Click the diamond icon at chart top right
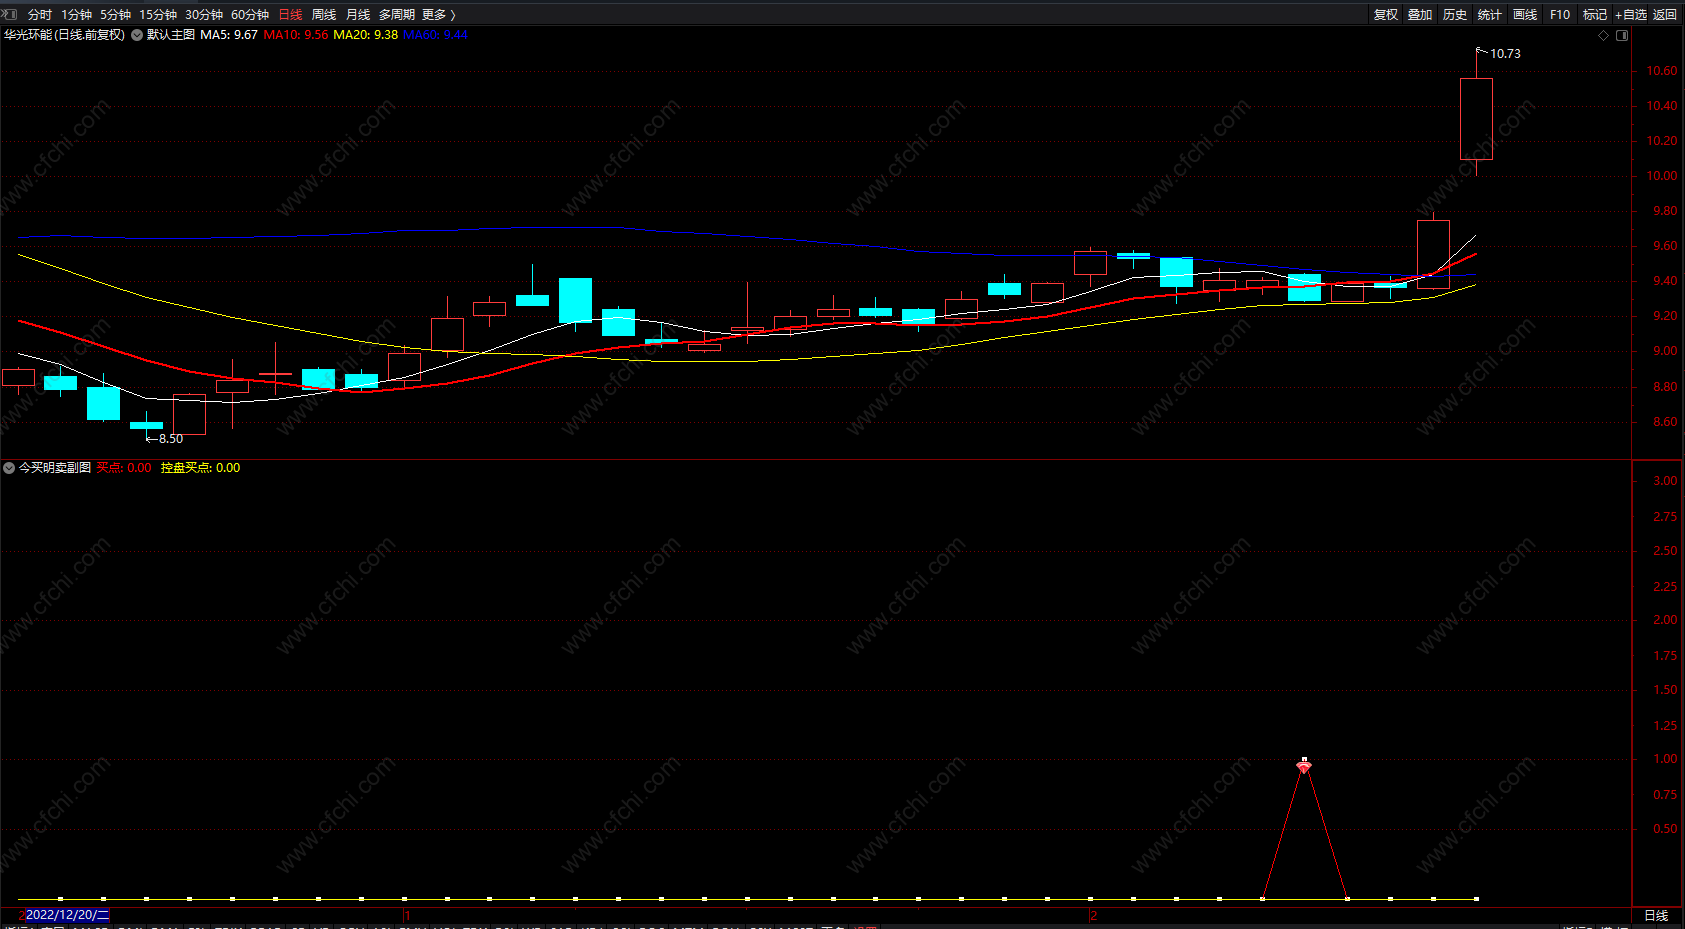The width and height of the screenshot is (1685, 929). coord(1604,36)
